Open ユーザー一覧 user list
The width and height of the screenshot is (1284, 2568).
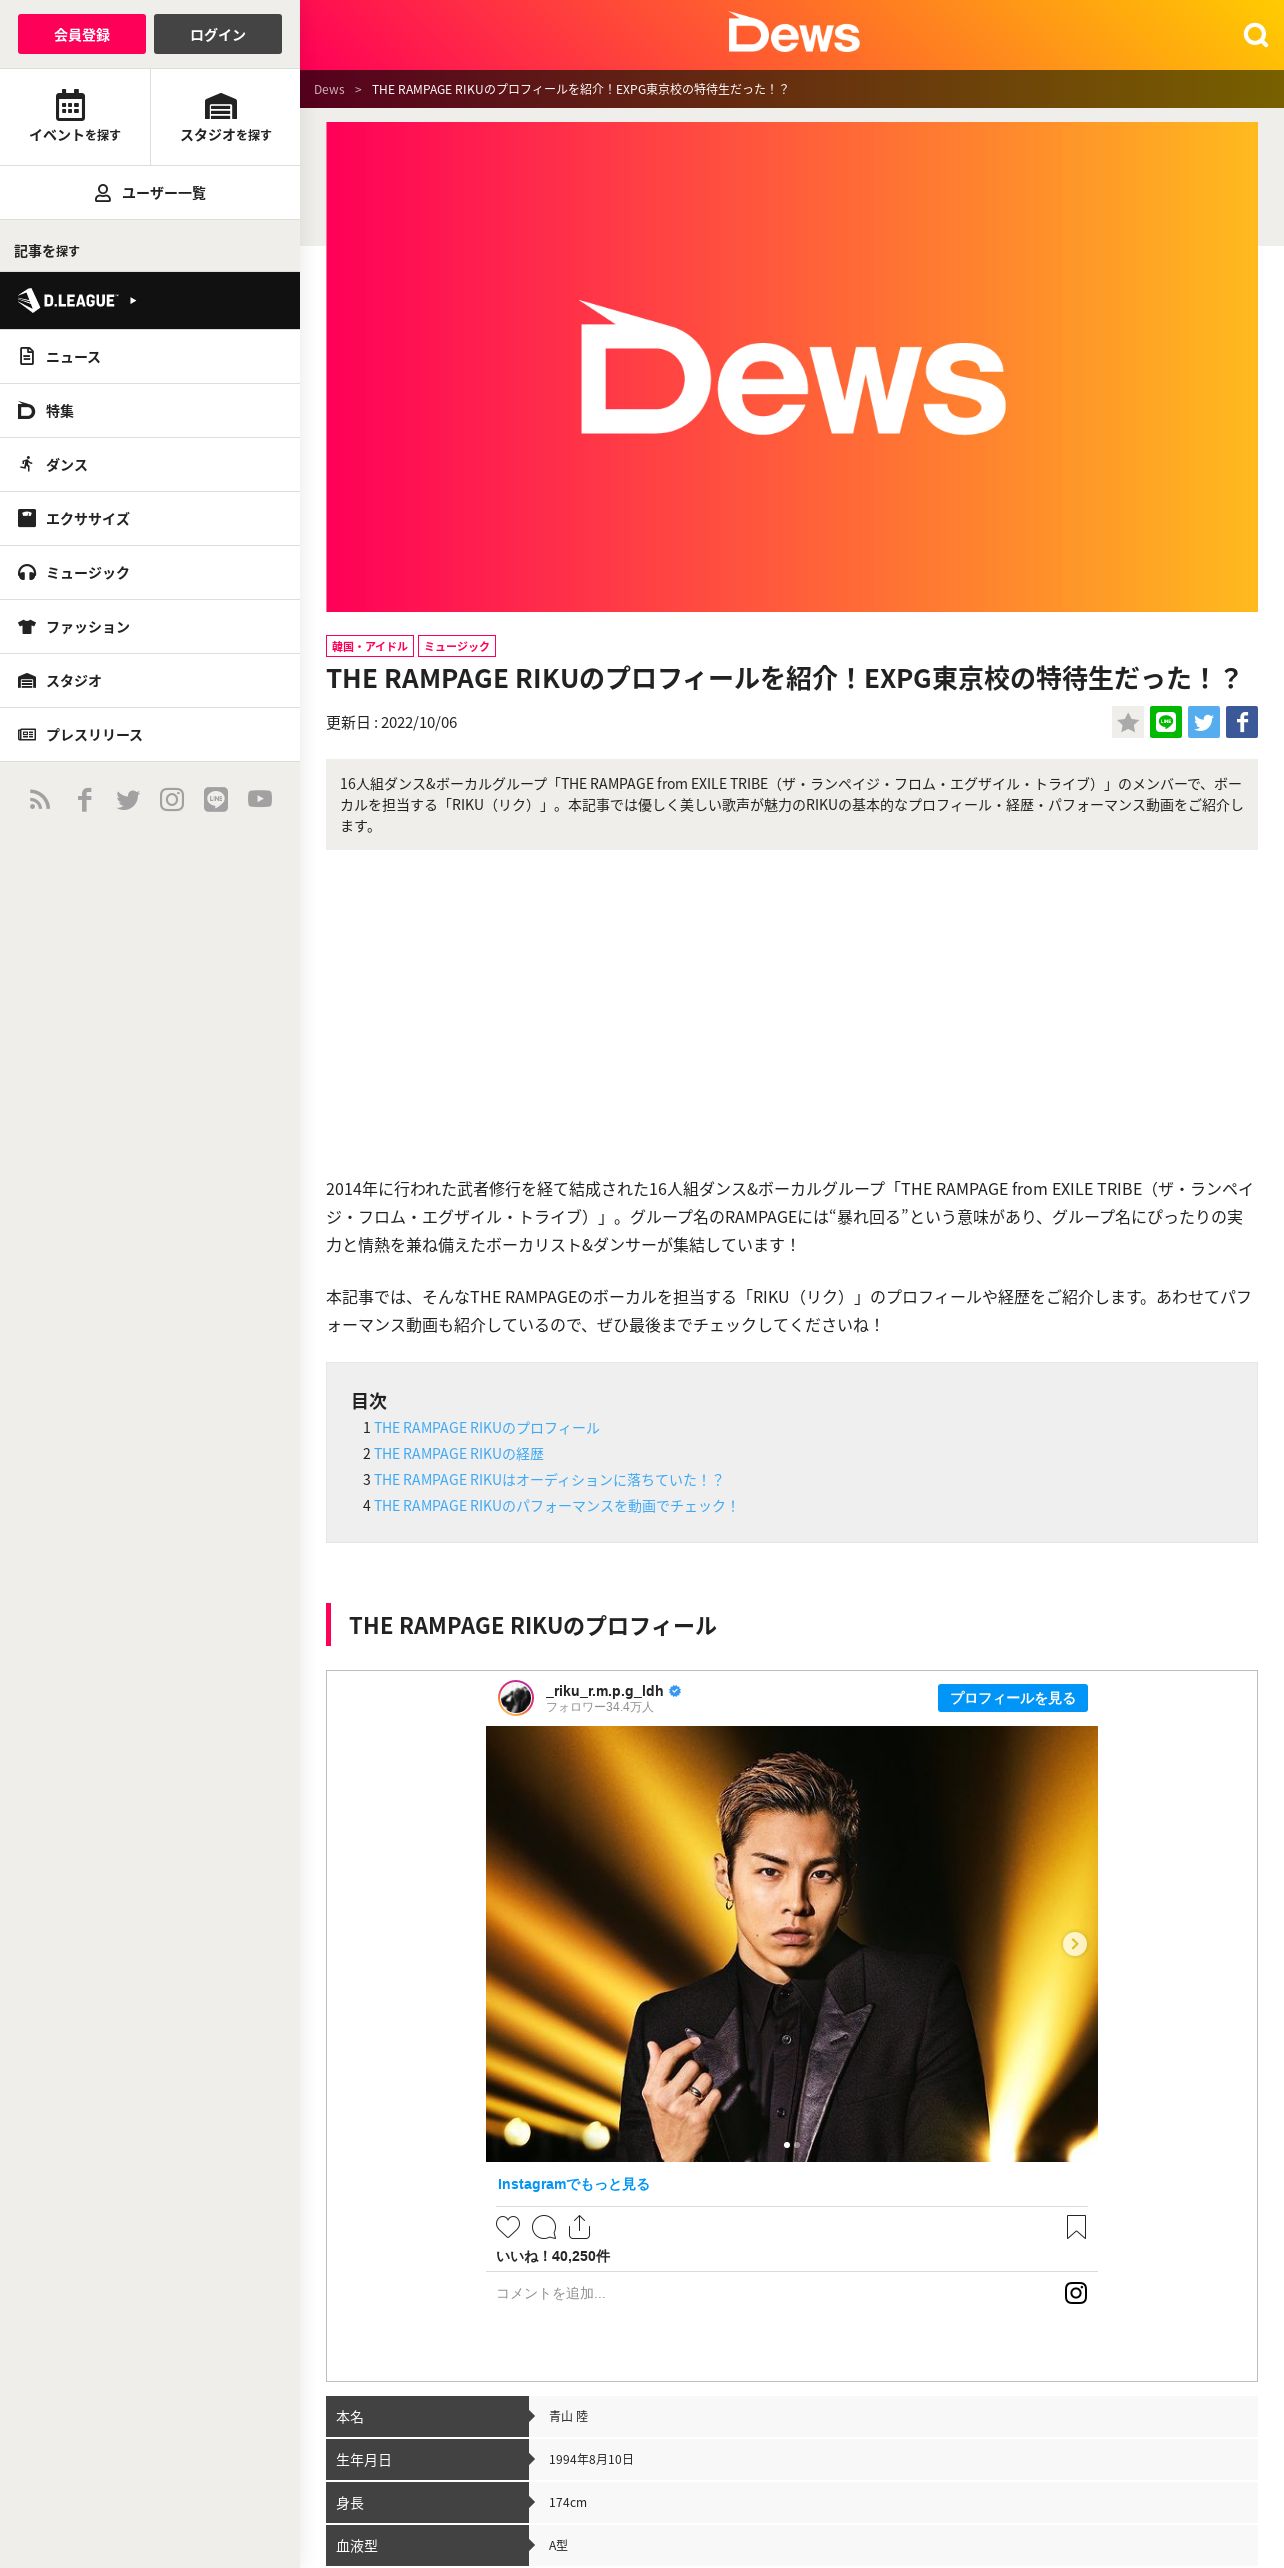click(x=150, y=193)
